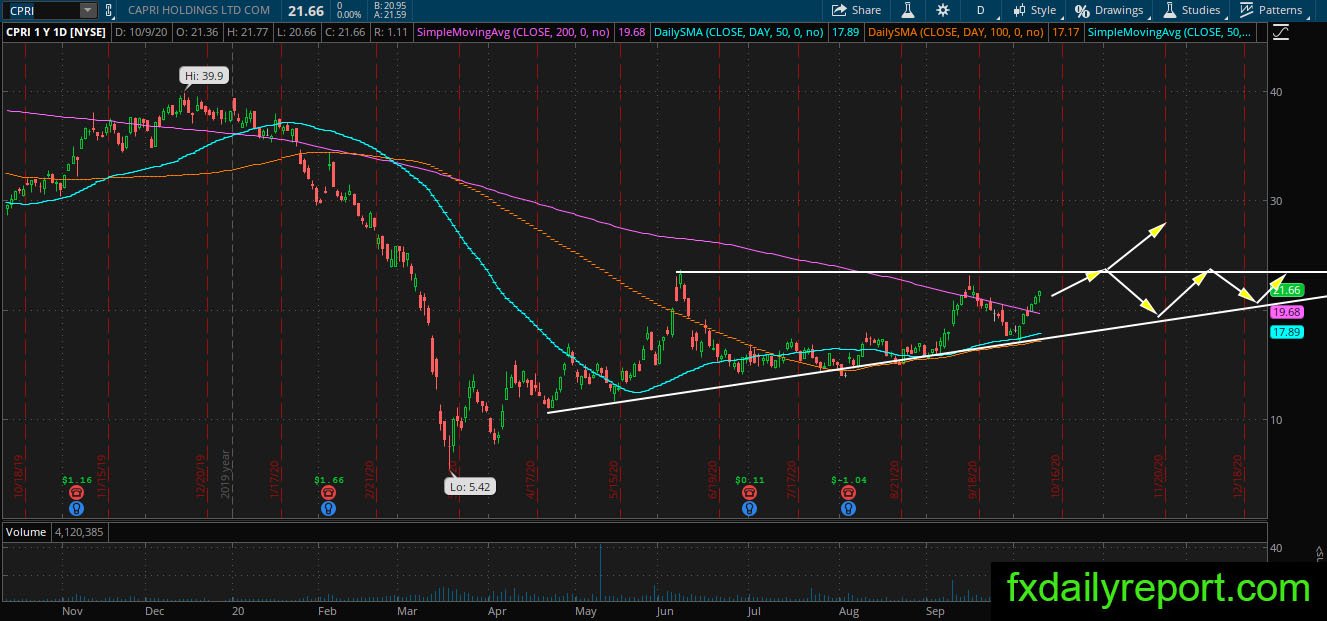Image resolution: width=1327 pixels, height=621 pixels.
Task: Click the blue bulb icon under $0.11
Action: pyautogui.click(x=749, y=508)
